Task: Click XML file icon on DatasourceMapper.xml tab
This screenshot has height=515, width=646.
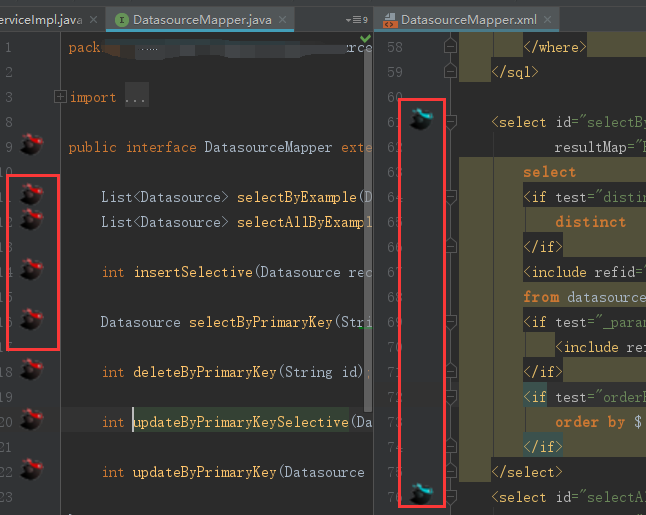Action: (x=390, y=20)
